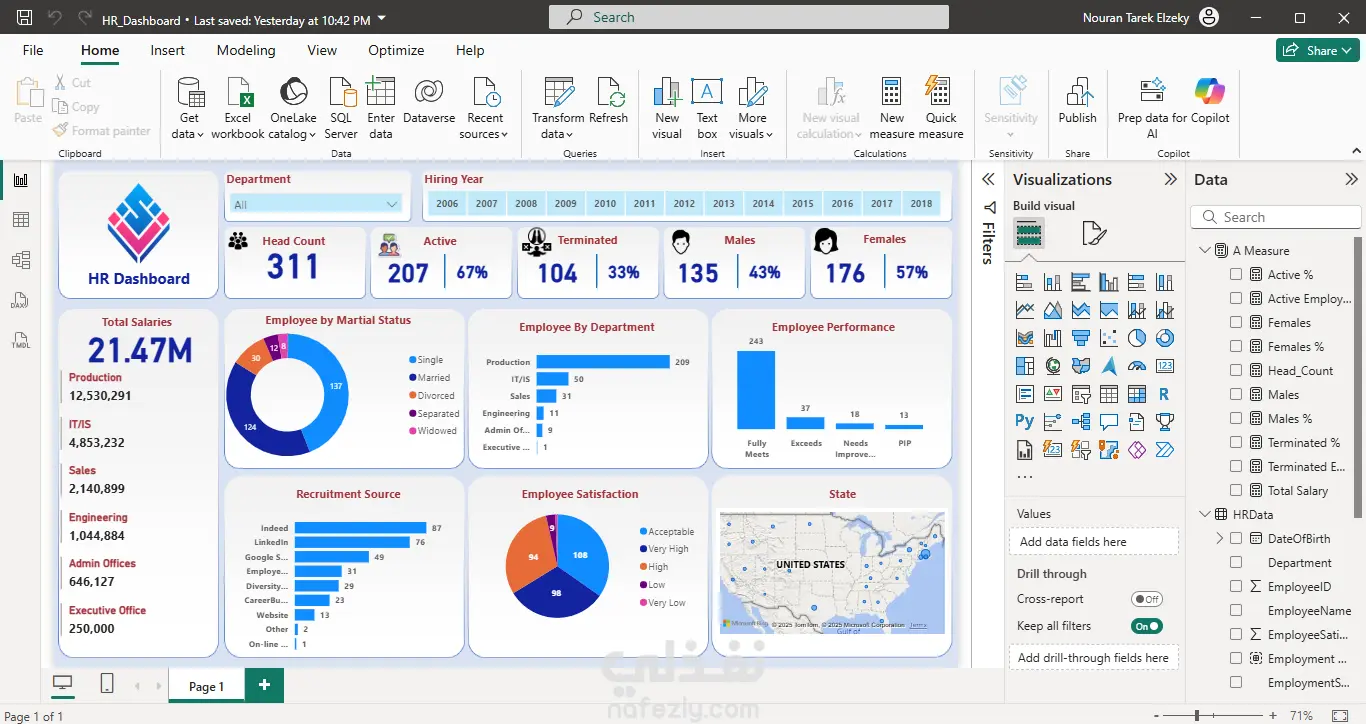Switch to mobile layout
Image resolution: width=1366 pixels, height=724 pixels.
pyautogui.click(x=107, y=683)
